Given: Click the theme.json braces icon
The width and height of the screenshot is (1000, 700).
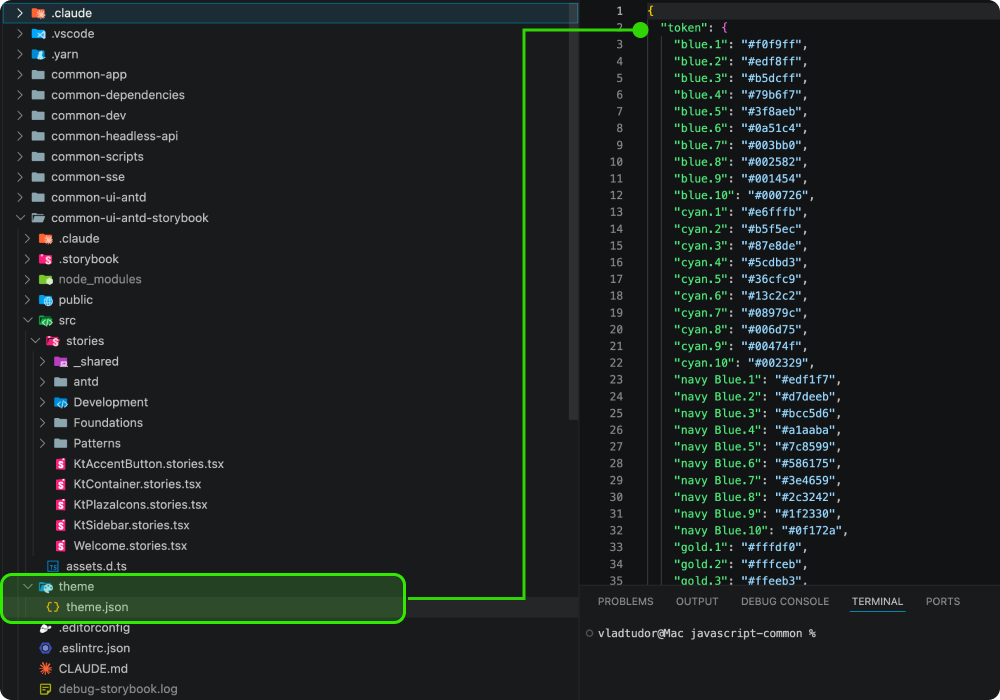Looking at the screenshot, I should point(53,607).
